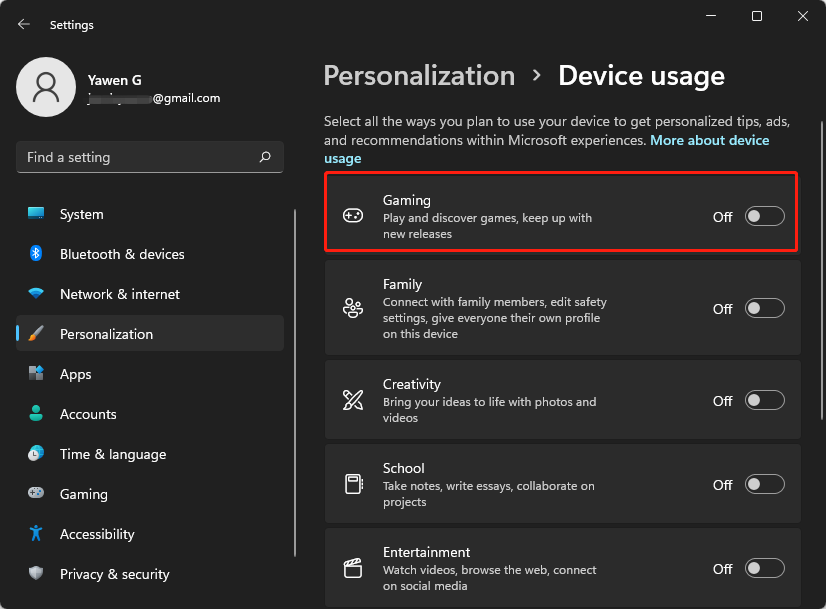Enable the Family device usage toggle
This screenshot has width=826, height=609.
coord(764,308)
